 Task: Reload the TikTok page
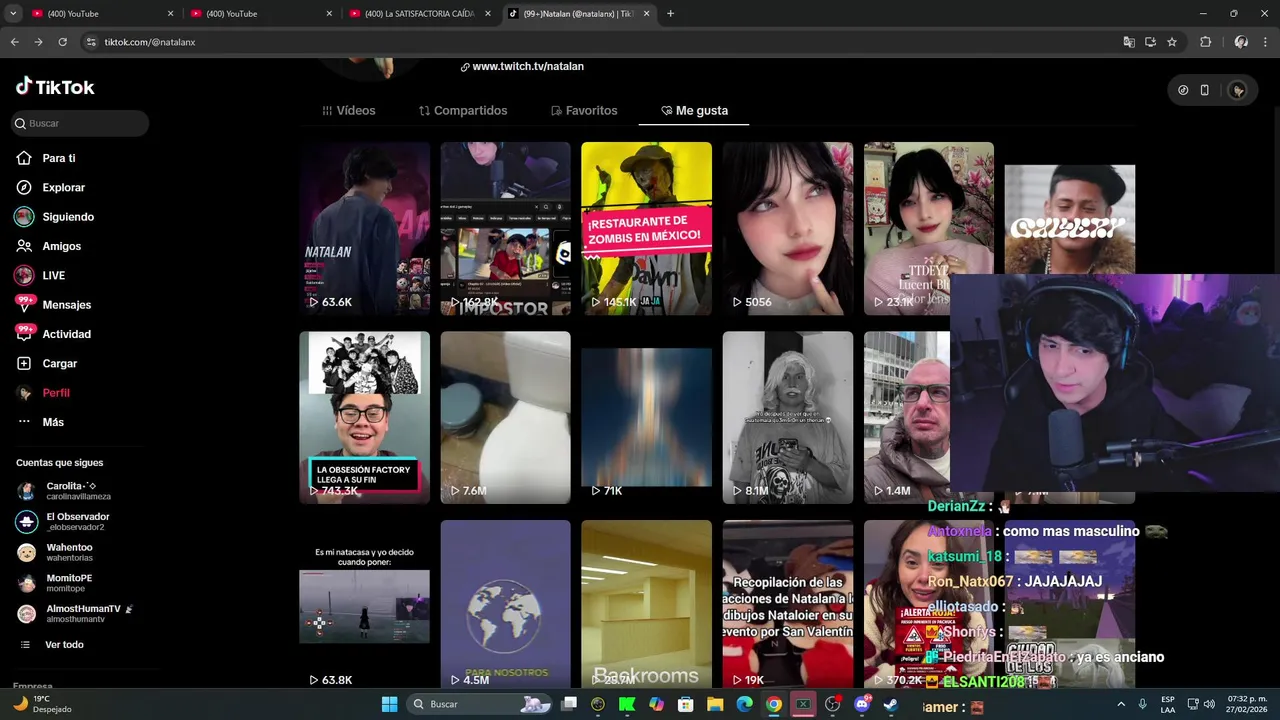(62, 42)
